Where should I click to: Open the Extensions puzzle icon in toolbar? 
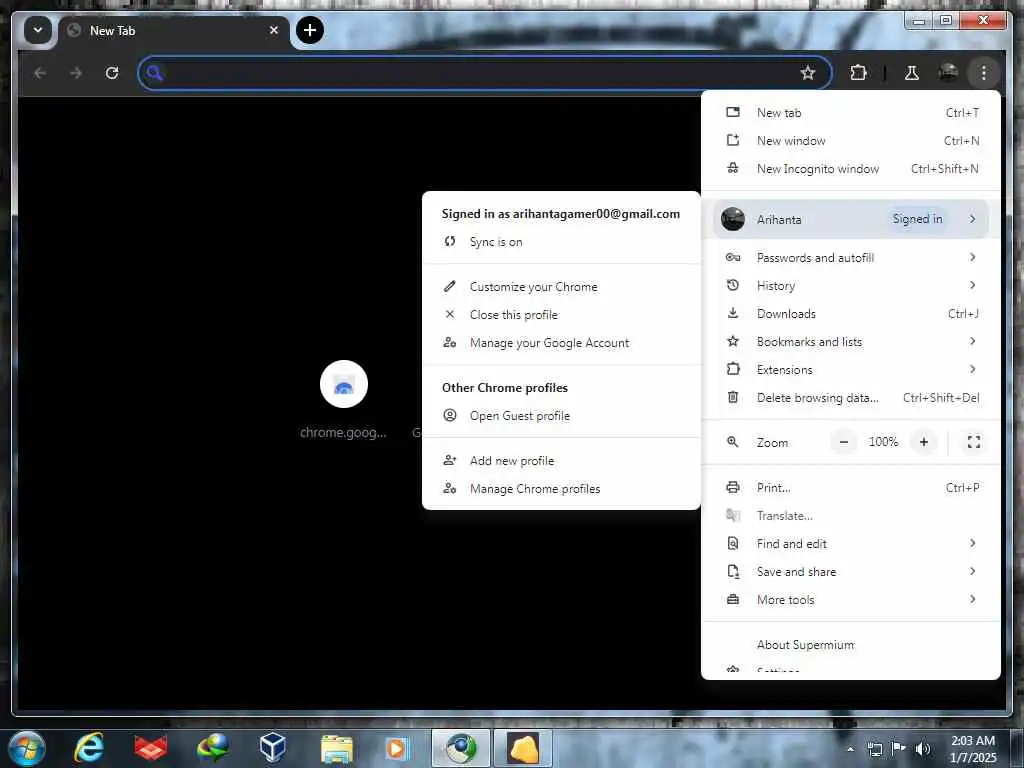tap(858, 72)
